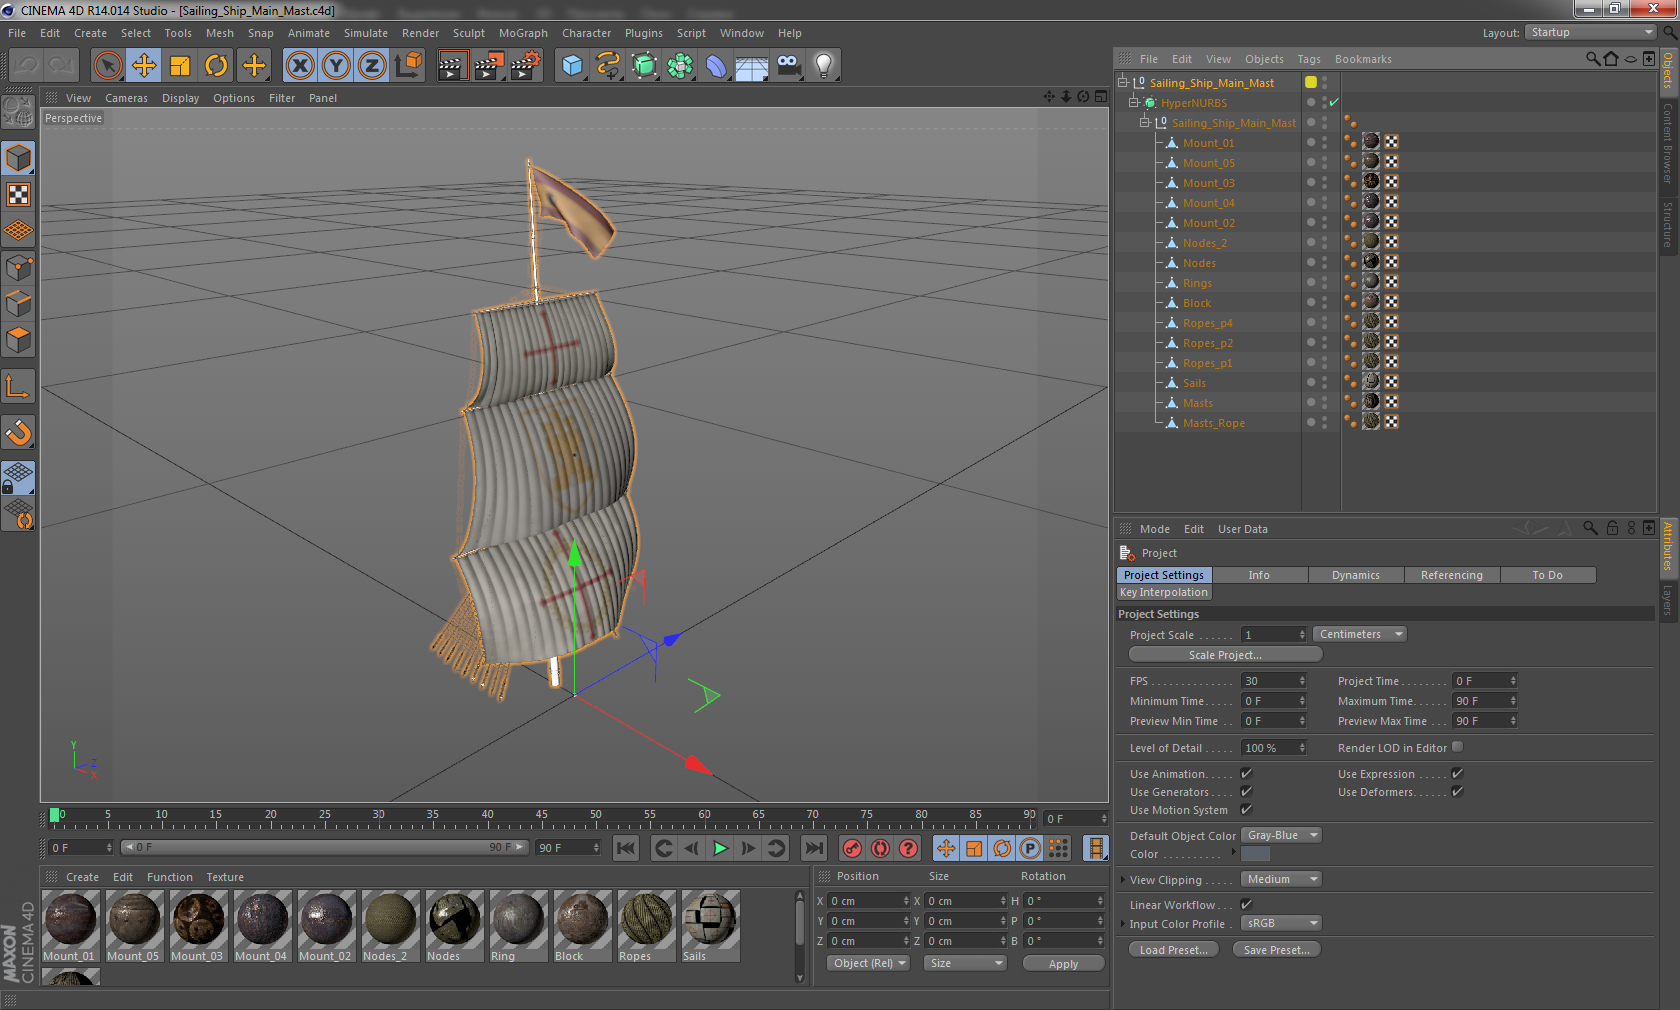The image size is (1680, 1010).
Task: Collapse Sailing_Ship_Main_Mast root node
Action: coord(1123,82)
